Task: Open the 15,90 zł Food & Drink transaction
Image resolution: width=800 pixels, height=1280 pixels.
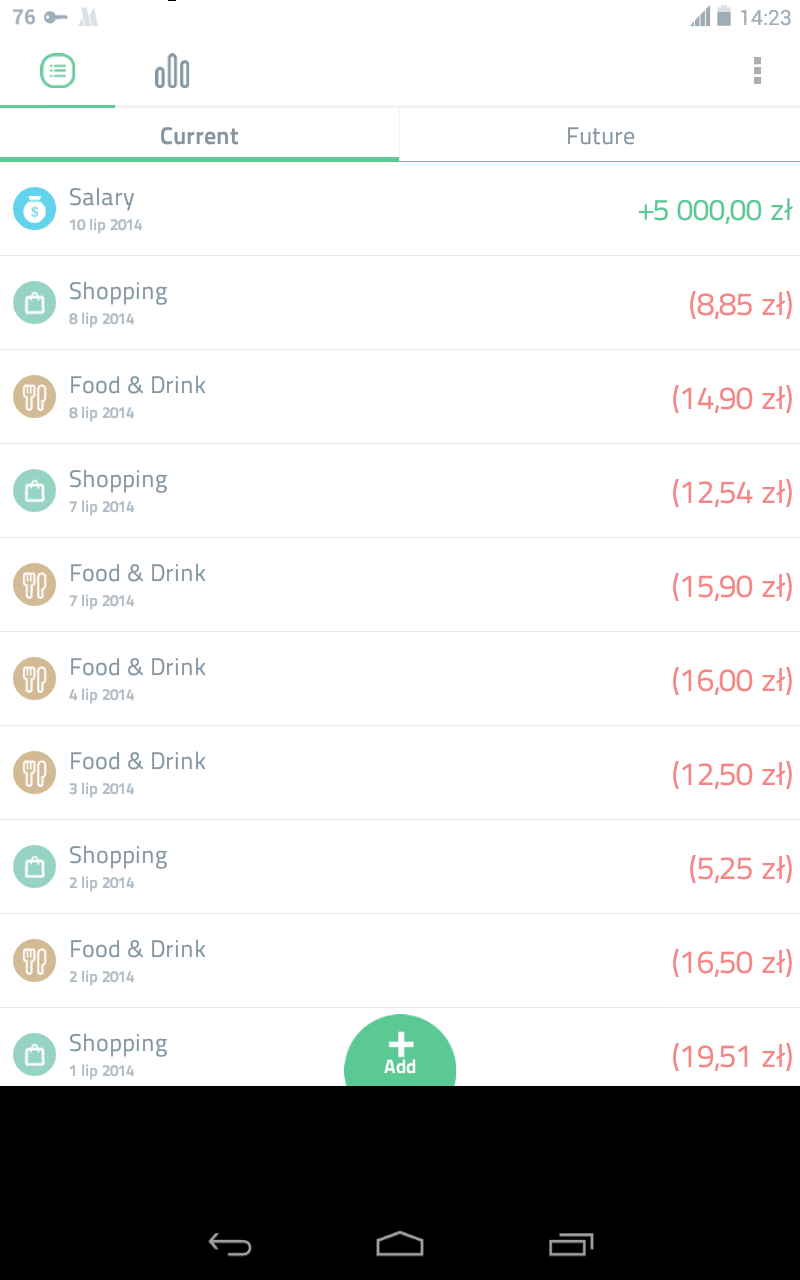Action: [400, 585]
